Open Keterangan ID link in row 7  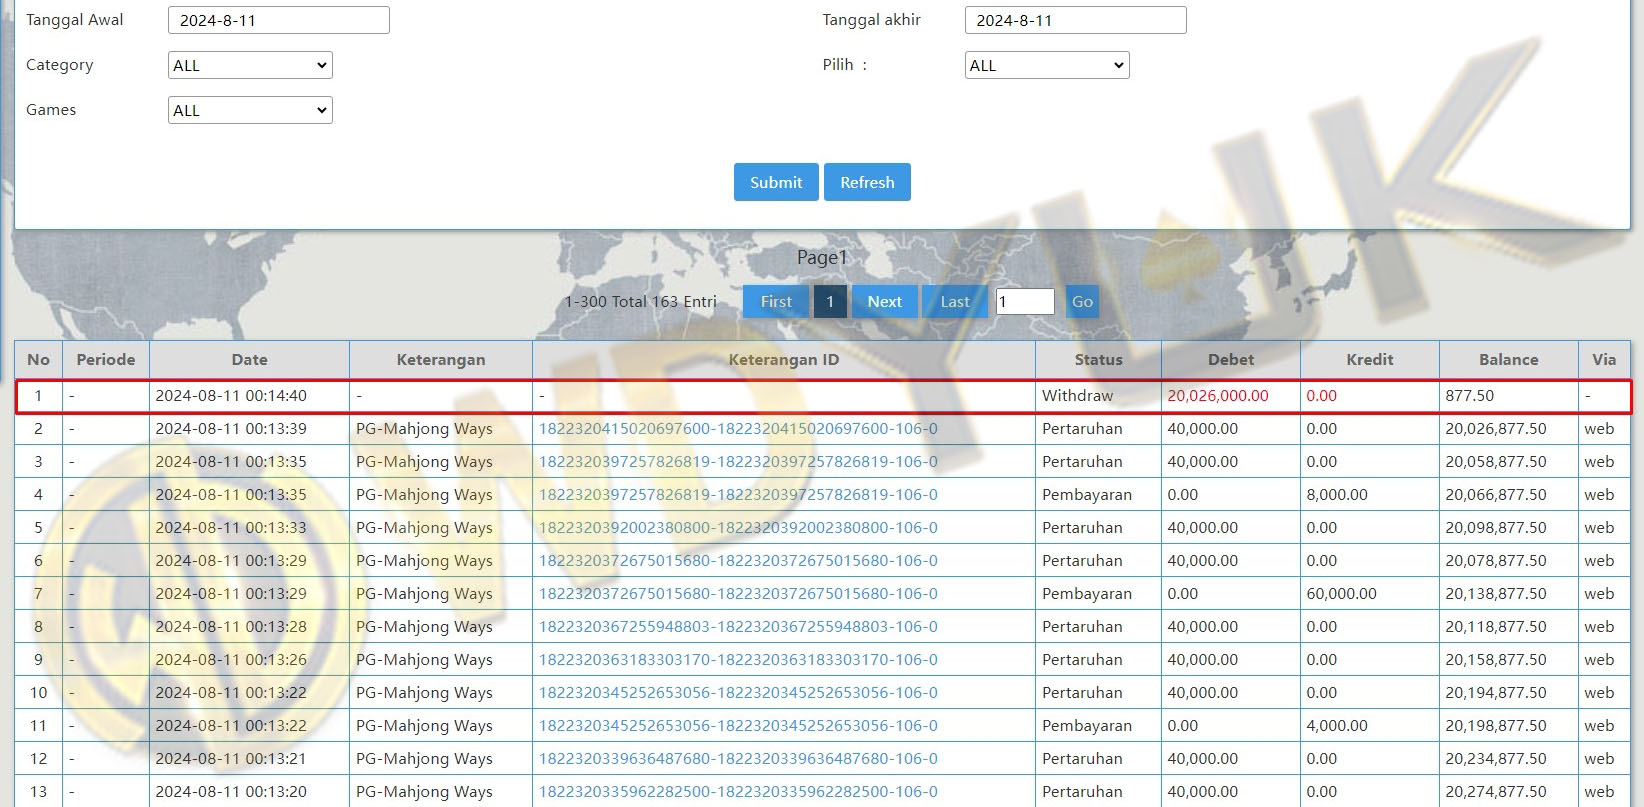(738, 593)
